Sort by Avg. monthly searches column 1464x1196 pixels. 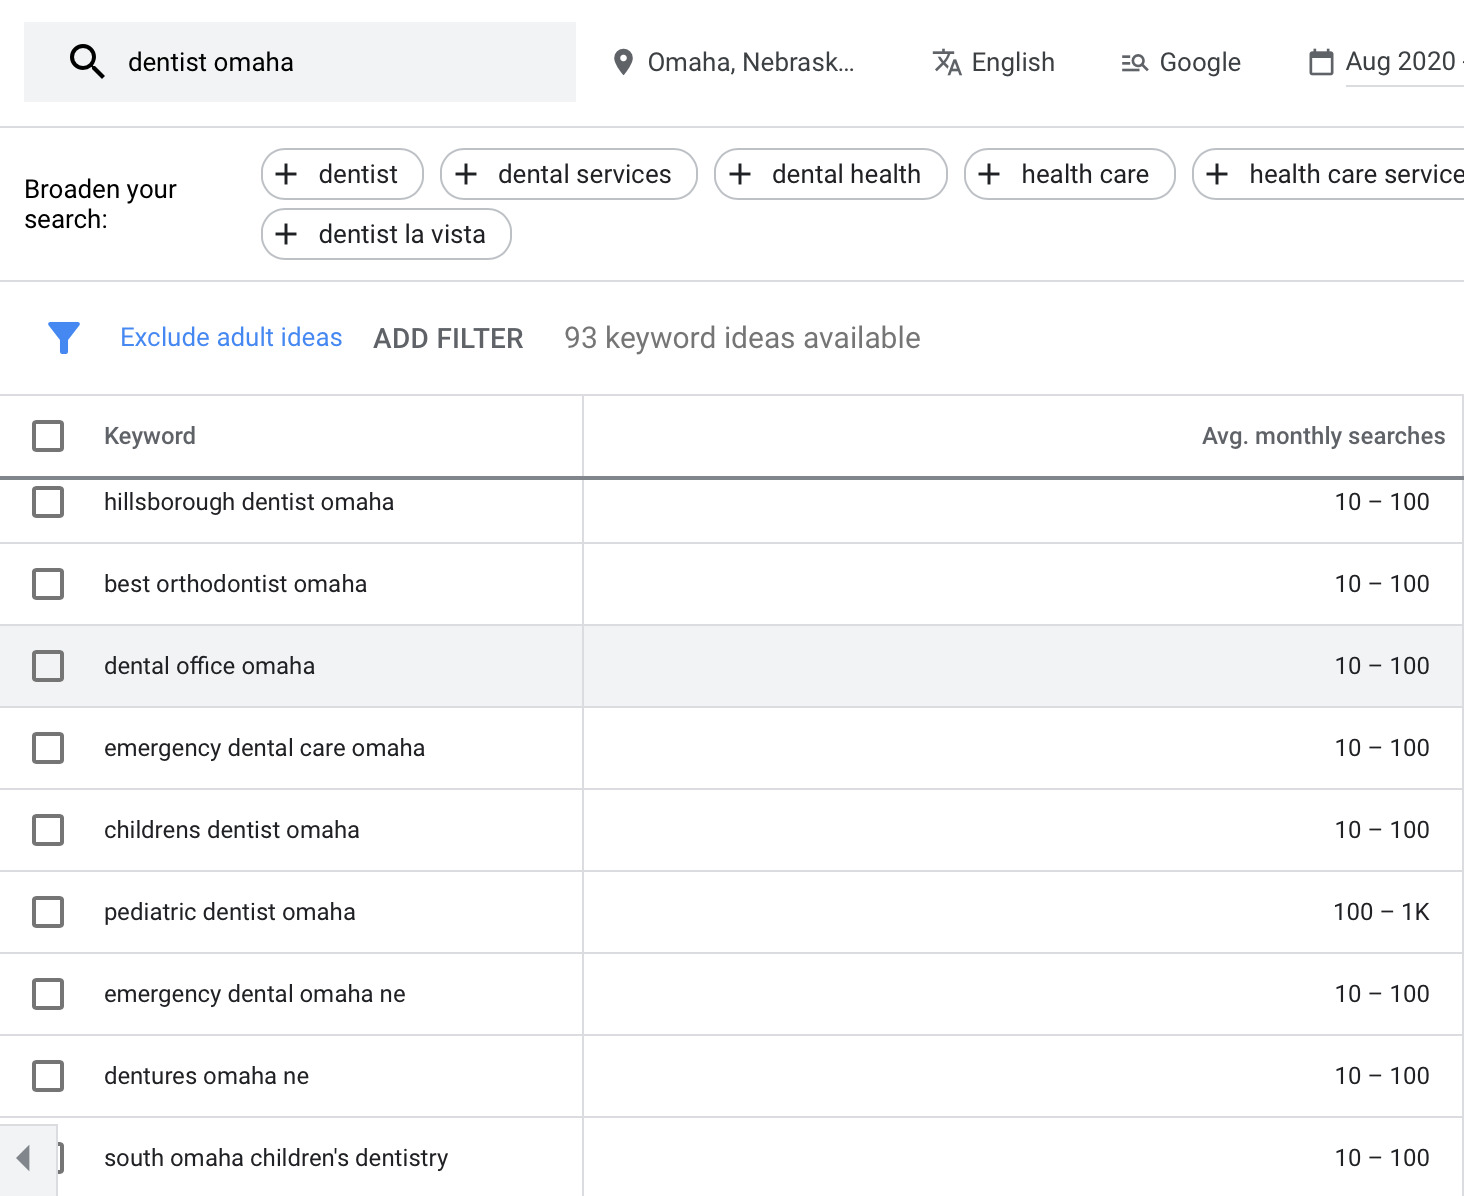1322,436
